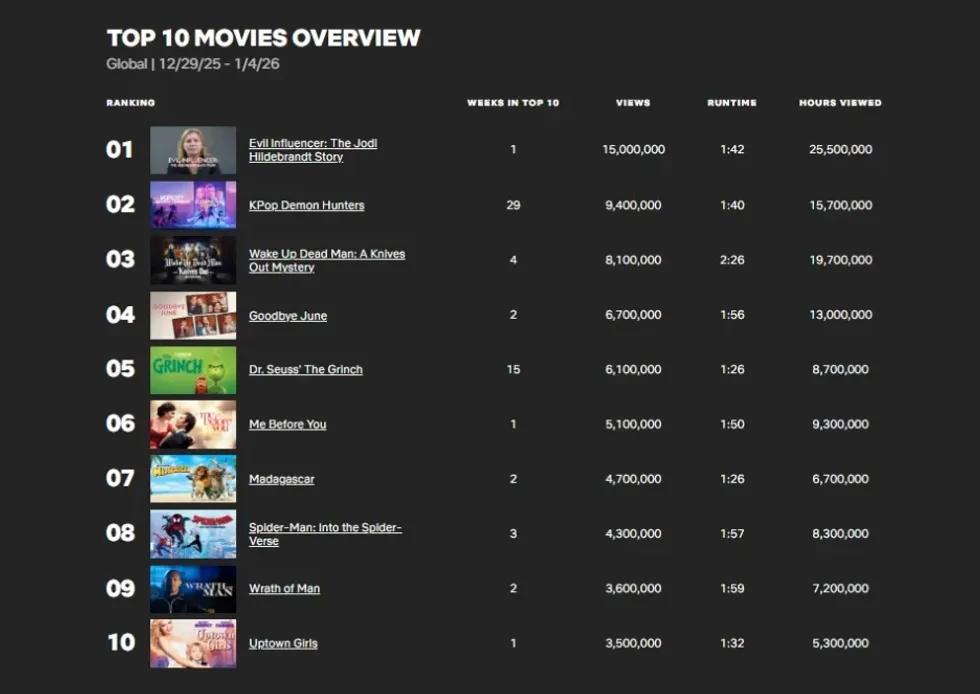Select the Goodbye June movie link
Viewport: 980px width, 694px height.
click(x=288, y=315)
